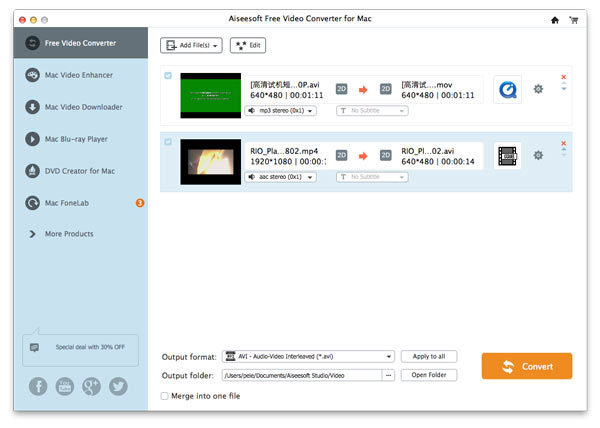Screen dimensions: 600x428
Task: Open Mac Blu-ray Player
Action: pyautogui.click(x=76, y=139)
